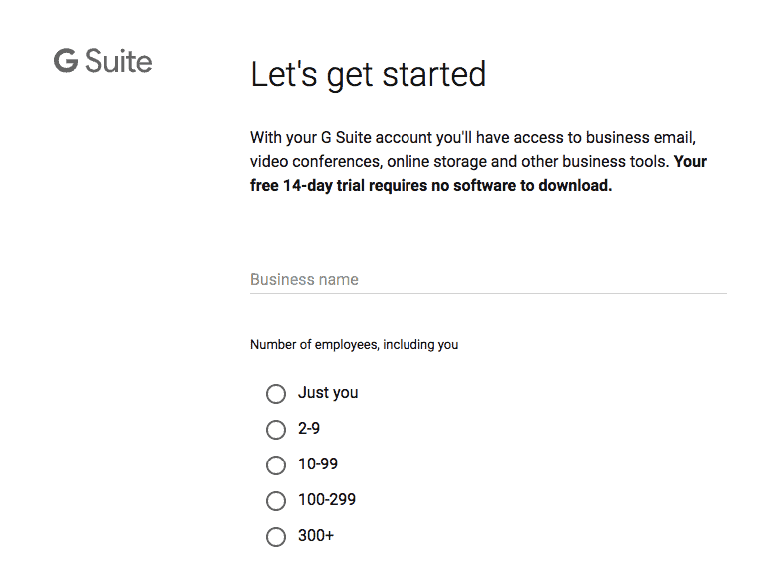The width and height of the screenshot is (761, 575).
Task: Choose the 10-99 employees radio circle
Action: (x=276, y=465)
